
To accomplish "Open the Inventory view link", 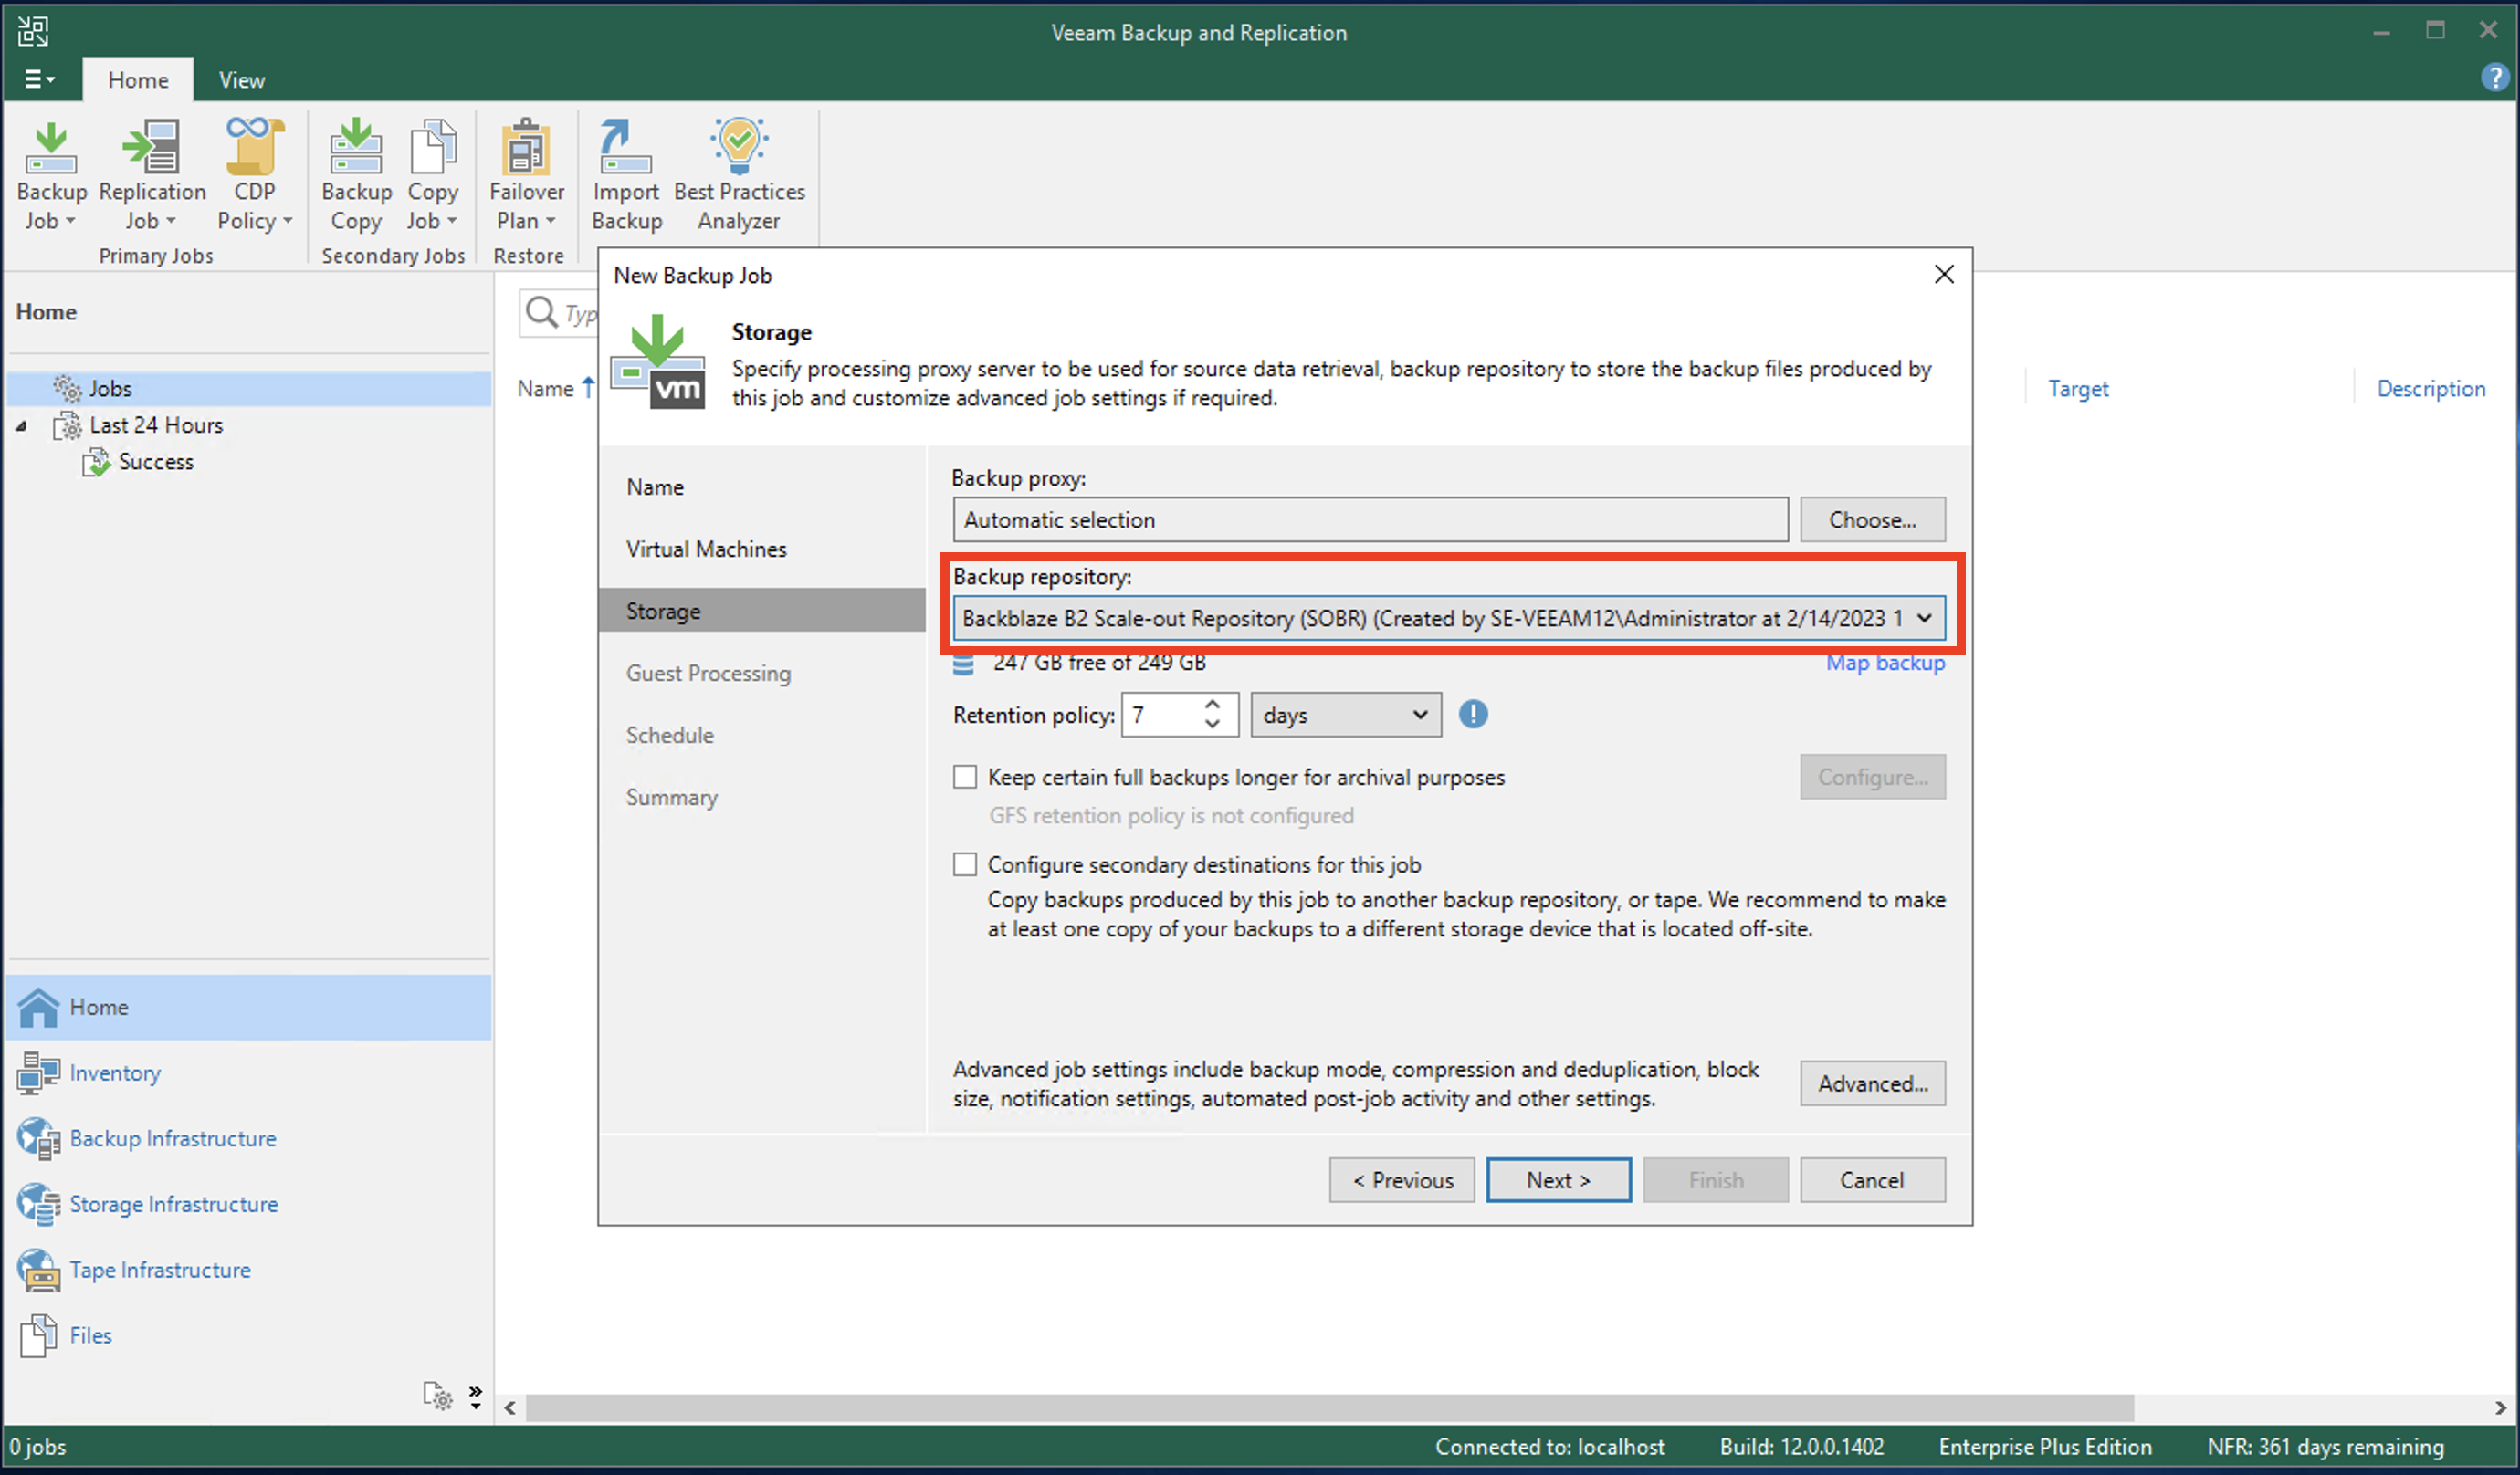I will pyautogui.click(x=115, y=1073).
